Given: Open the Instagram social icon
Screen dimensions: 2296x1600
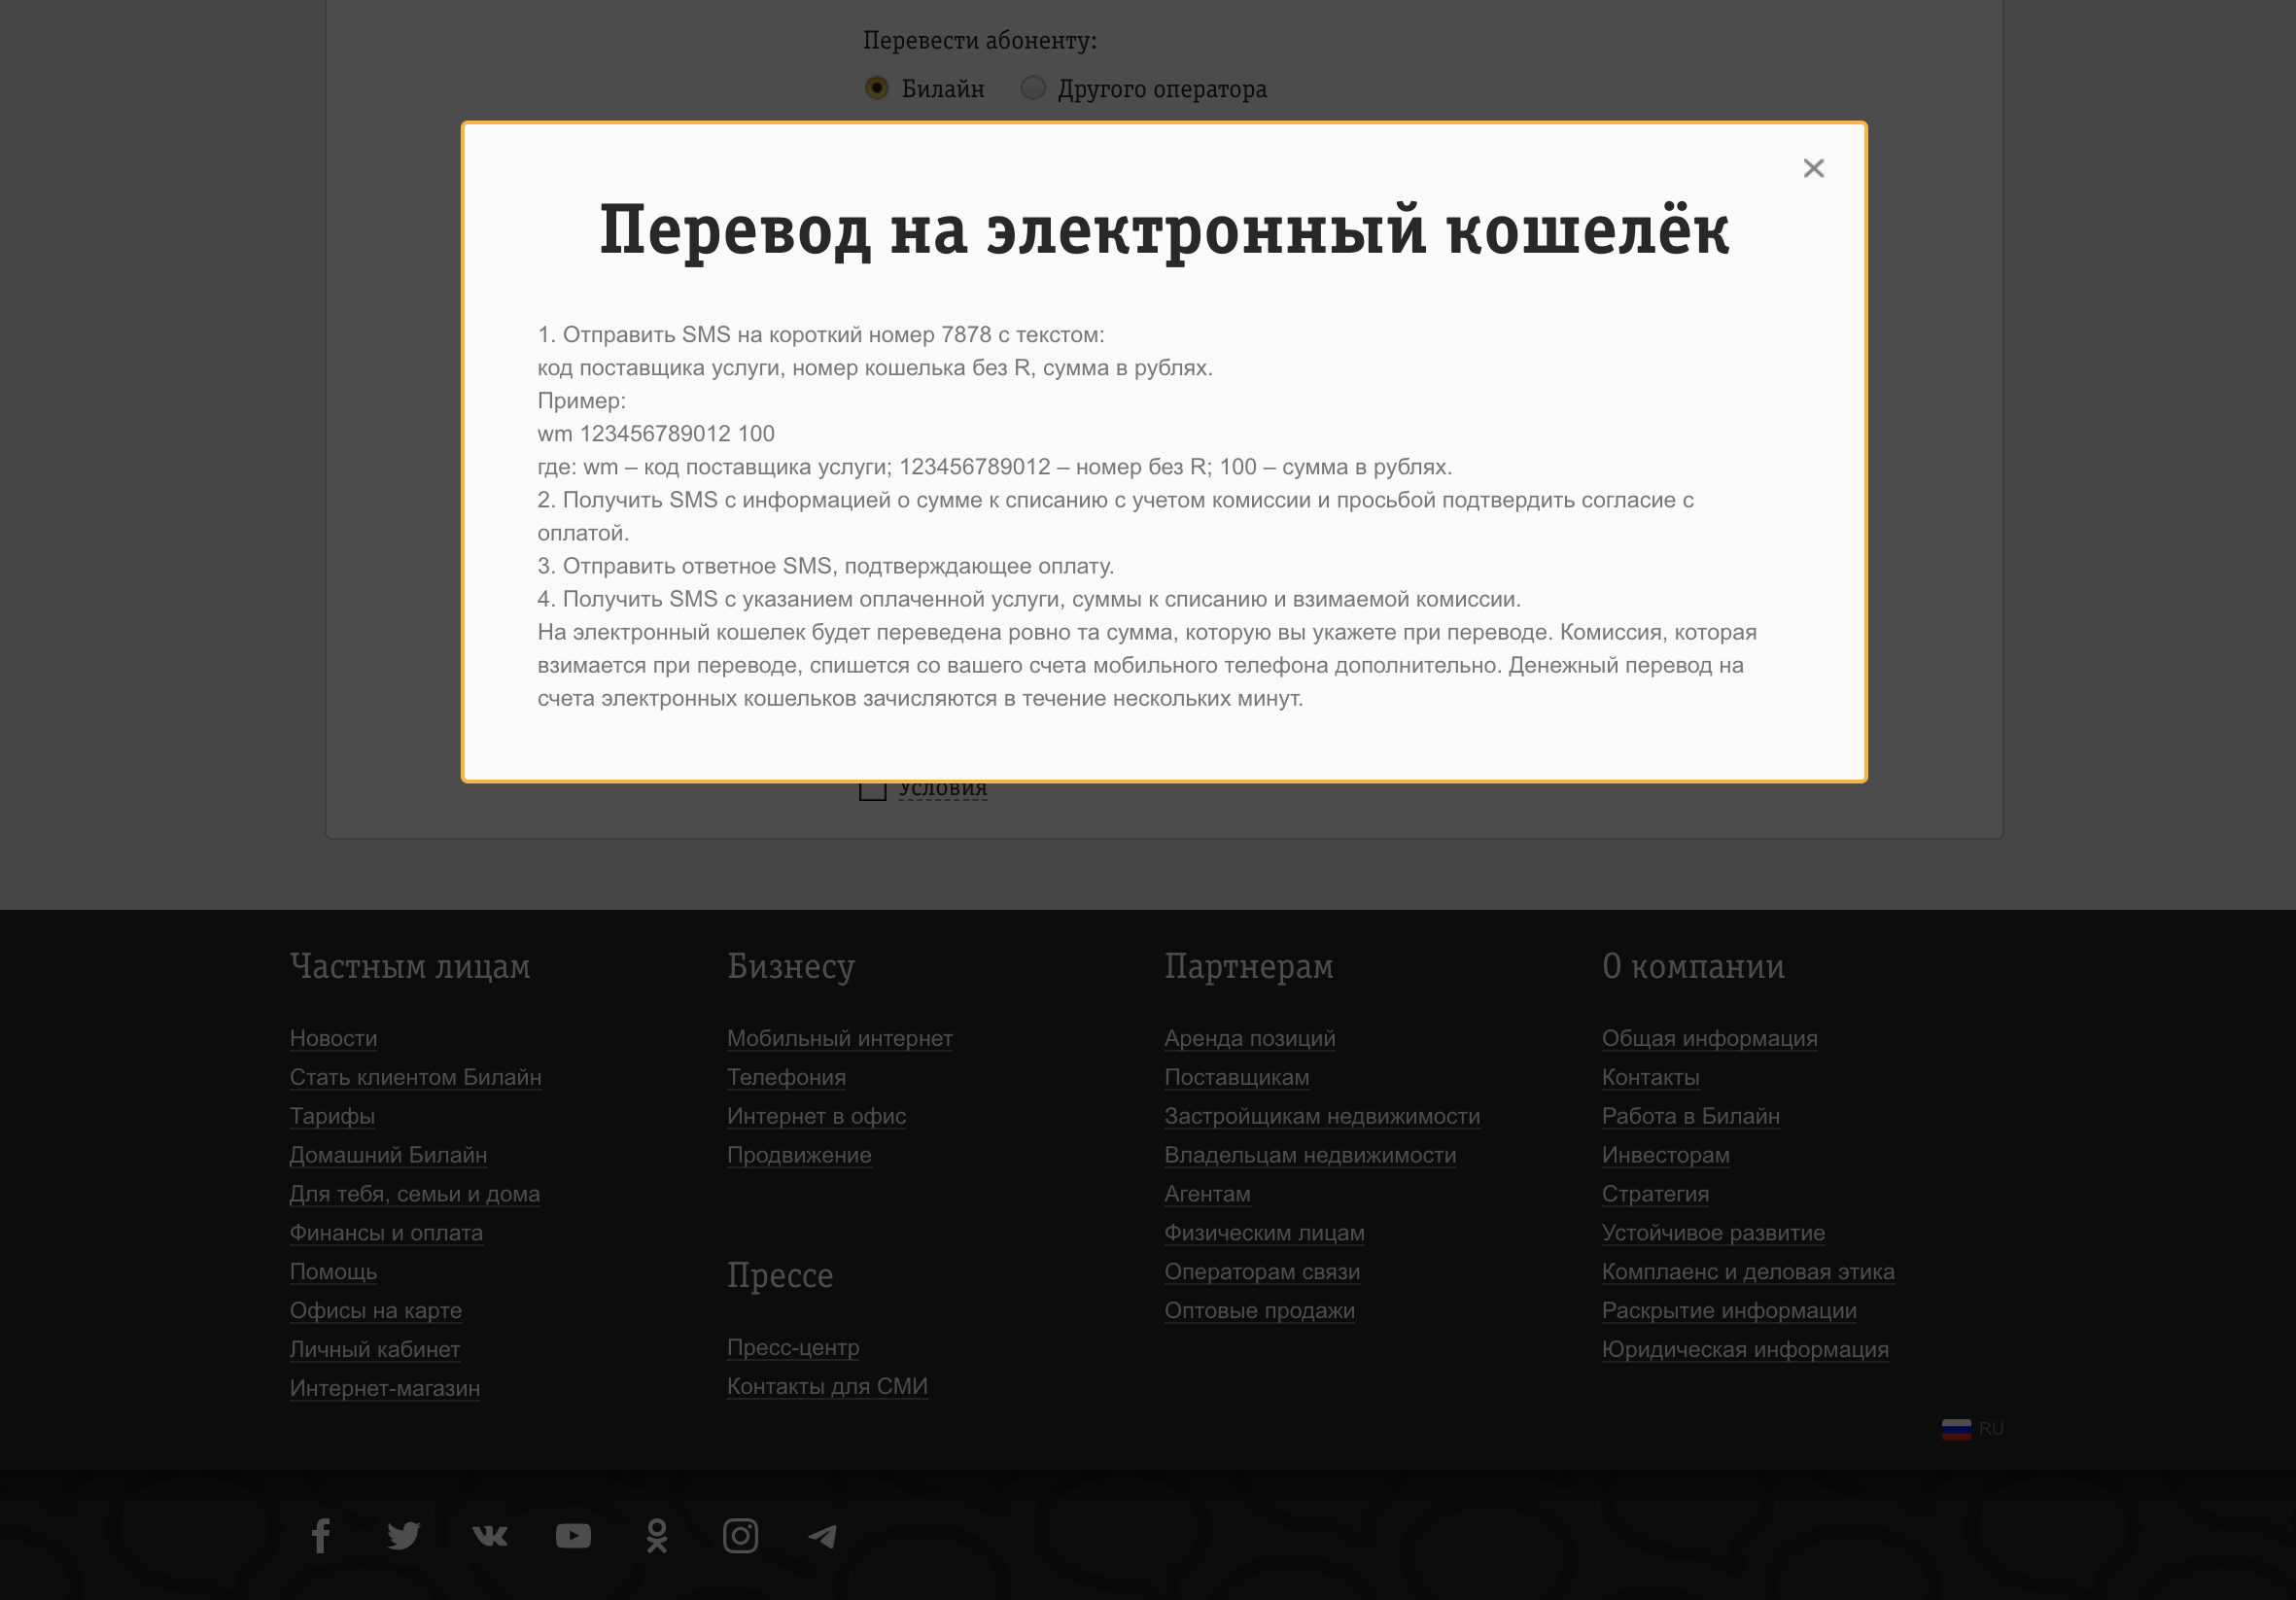Looking at the screenshot, I should click(741, 1537).
